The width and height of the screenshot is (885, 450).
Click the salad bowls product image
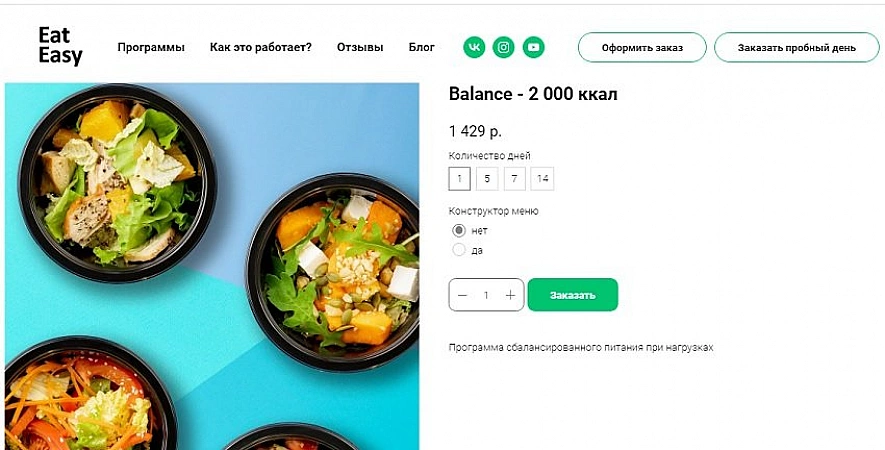point(212,265)
